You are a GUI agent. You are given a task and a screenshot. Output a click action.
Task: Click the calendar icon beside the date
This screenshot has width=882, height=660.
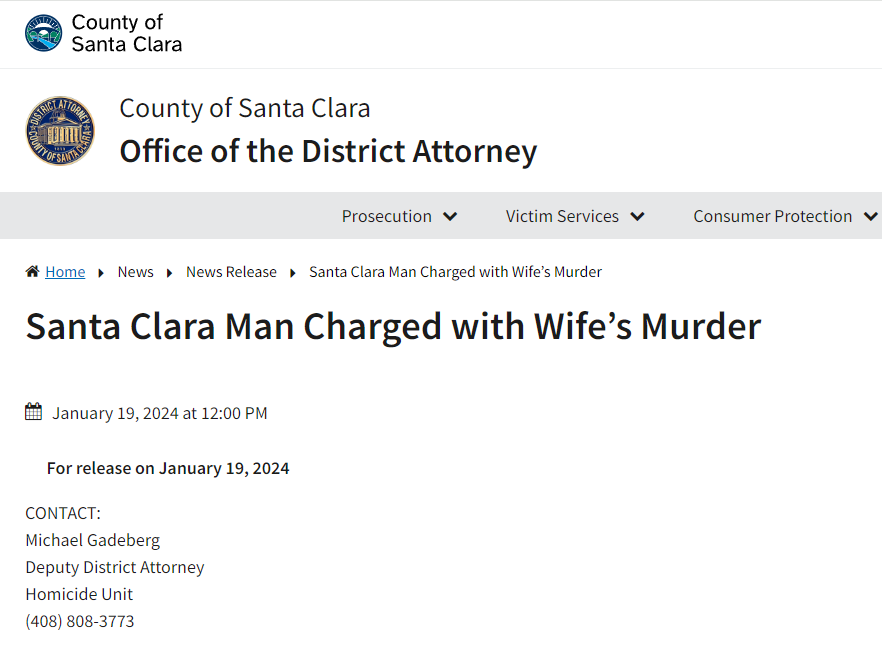click(34, 412)
